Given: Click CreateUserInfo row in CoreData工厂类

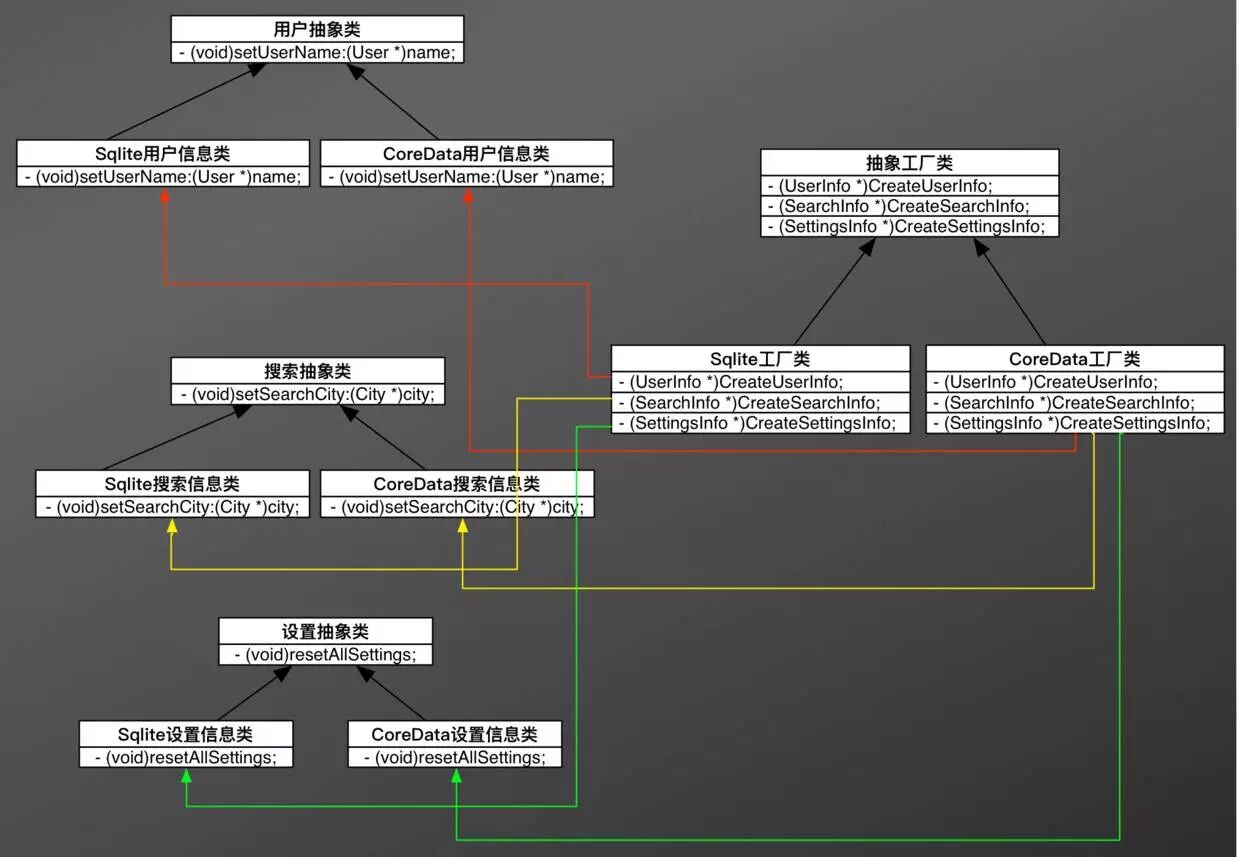Looking at the screenshot, I should (1075, 381).
